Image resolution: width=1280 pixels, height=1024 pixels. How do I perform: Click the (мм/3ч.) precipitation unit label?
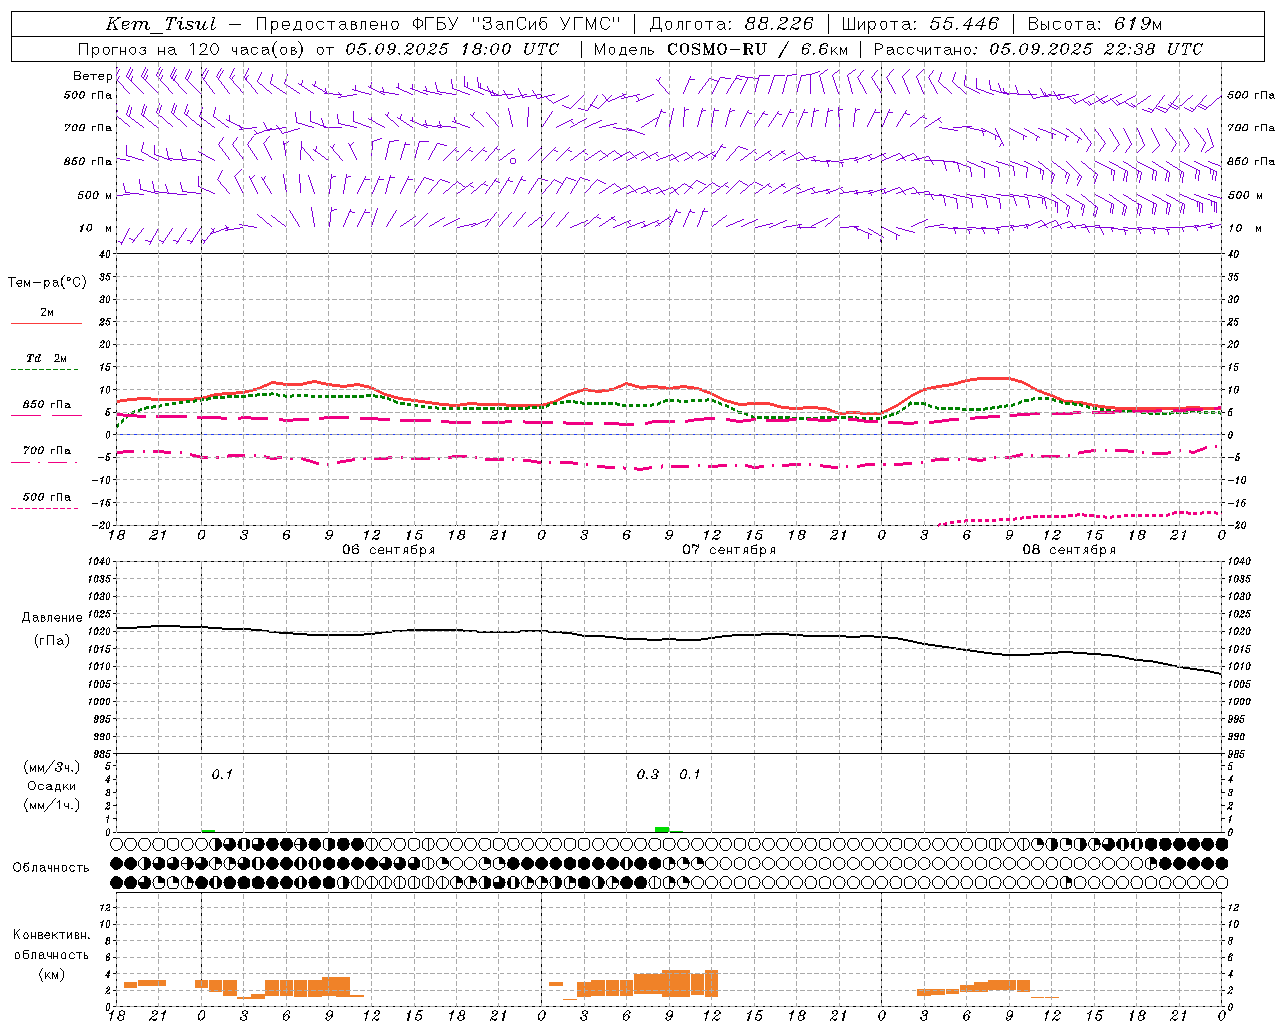pos(51,767)
